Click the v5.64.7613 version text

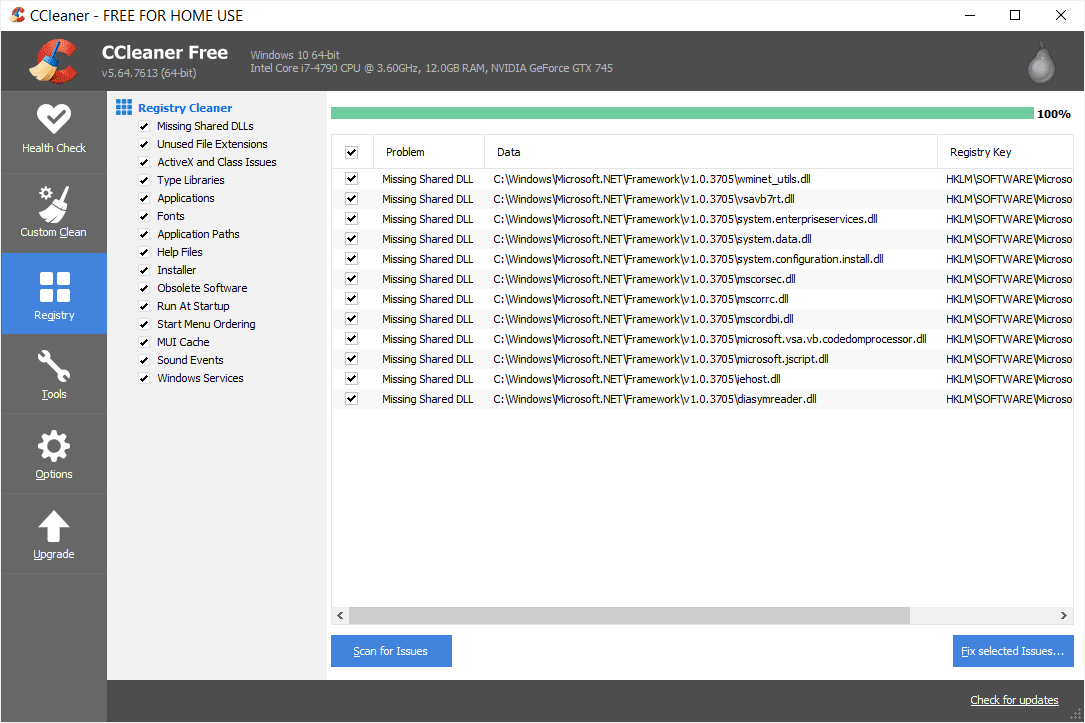click(149, 73)
